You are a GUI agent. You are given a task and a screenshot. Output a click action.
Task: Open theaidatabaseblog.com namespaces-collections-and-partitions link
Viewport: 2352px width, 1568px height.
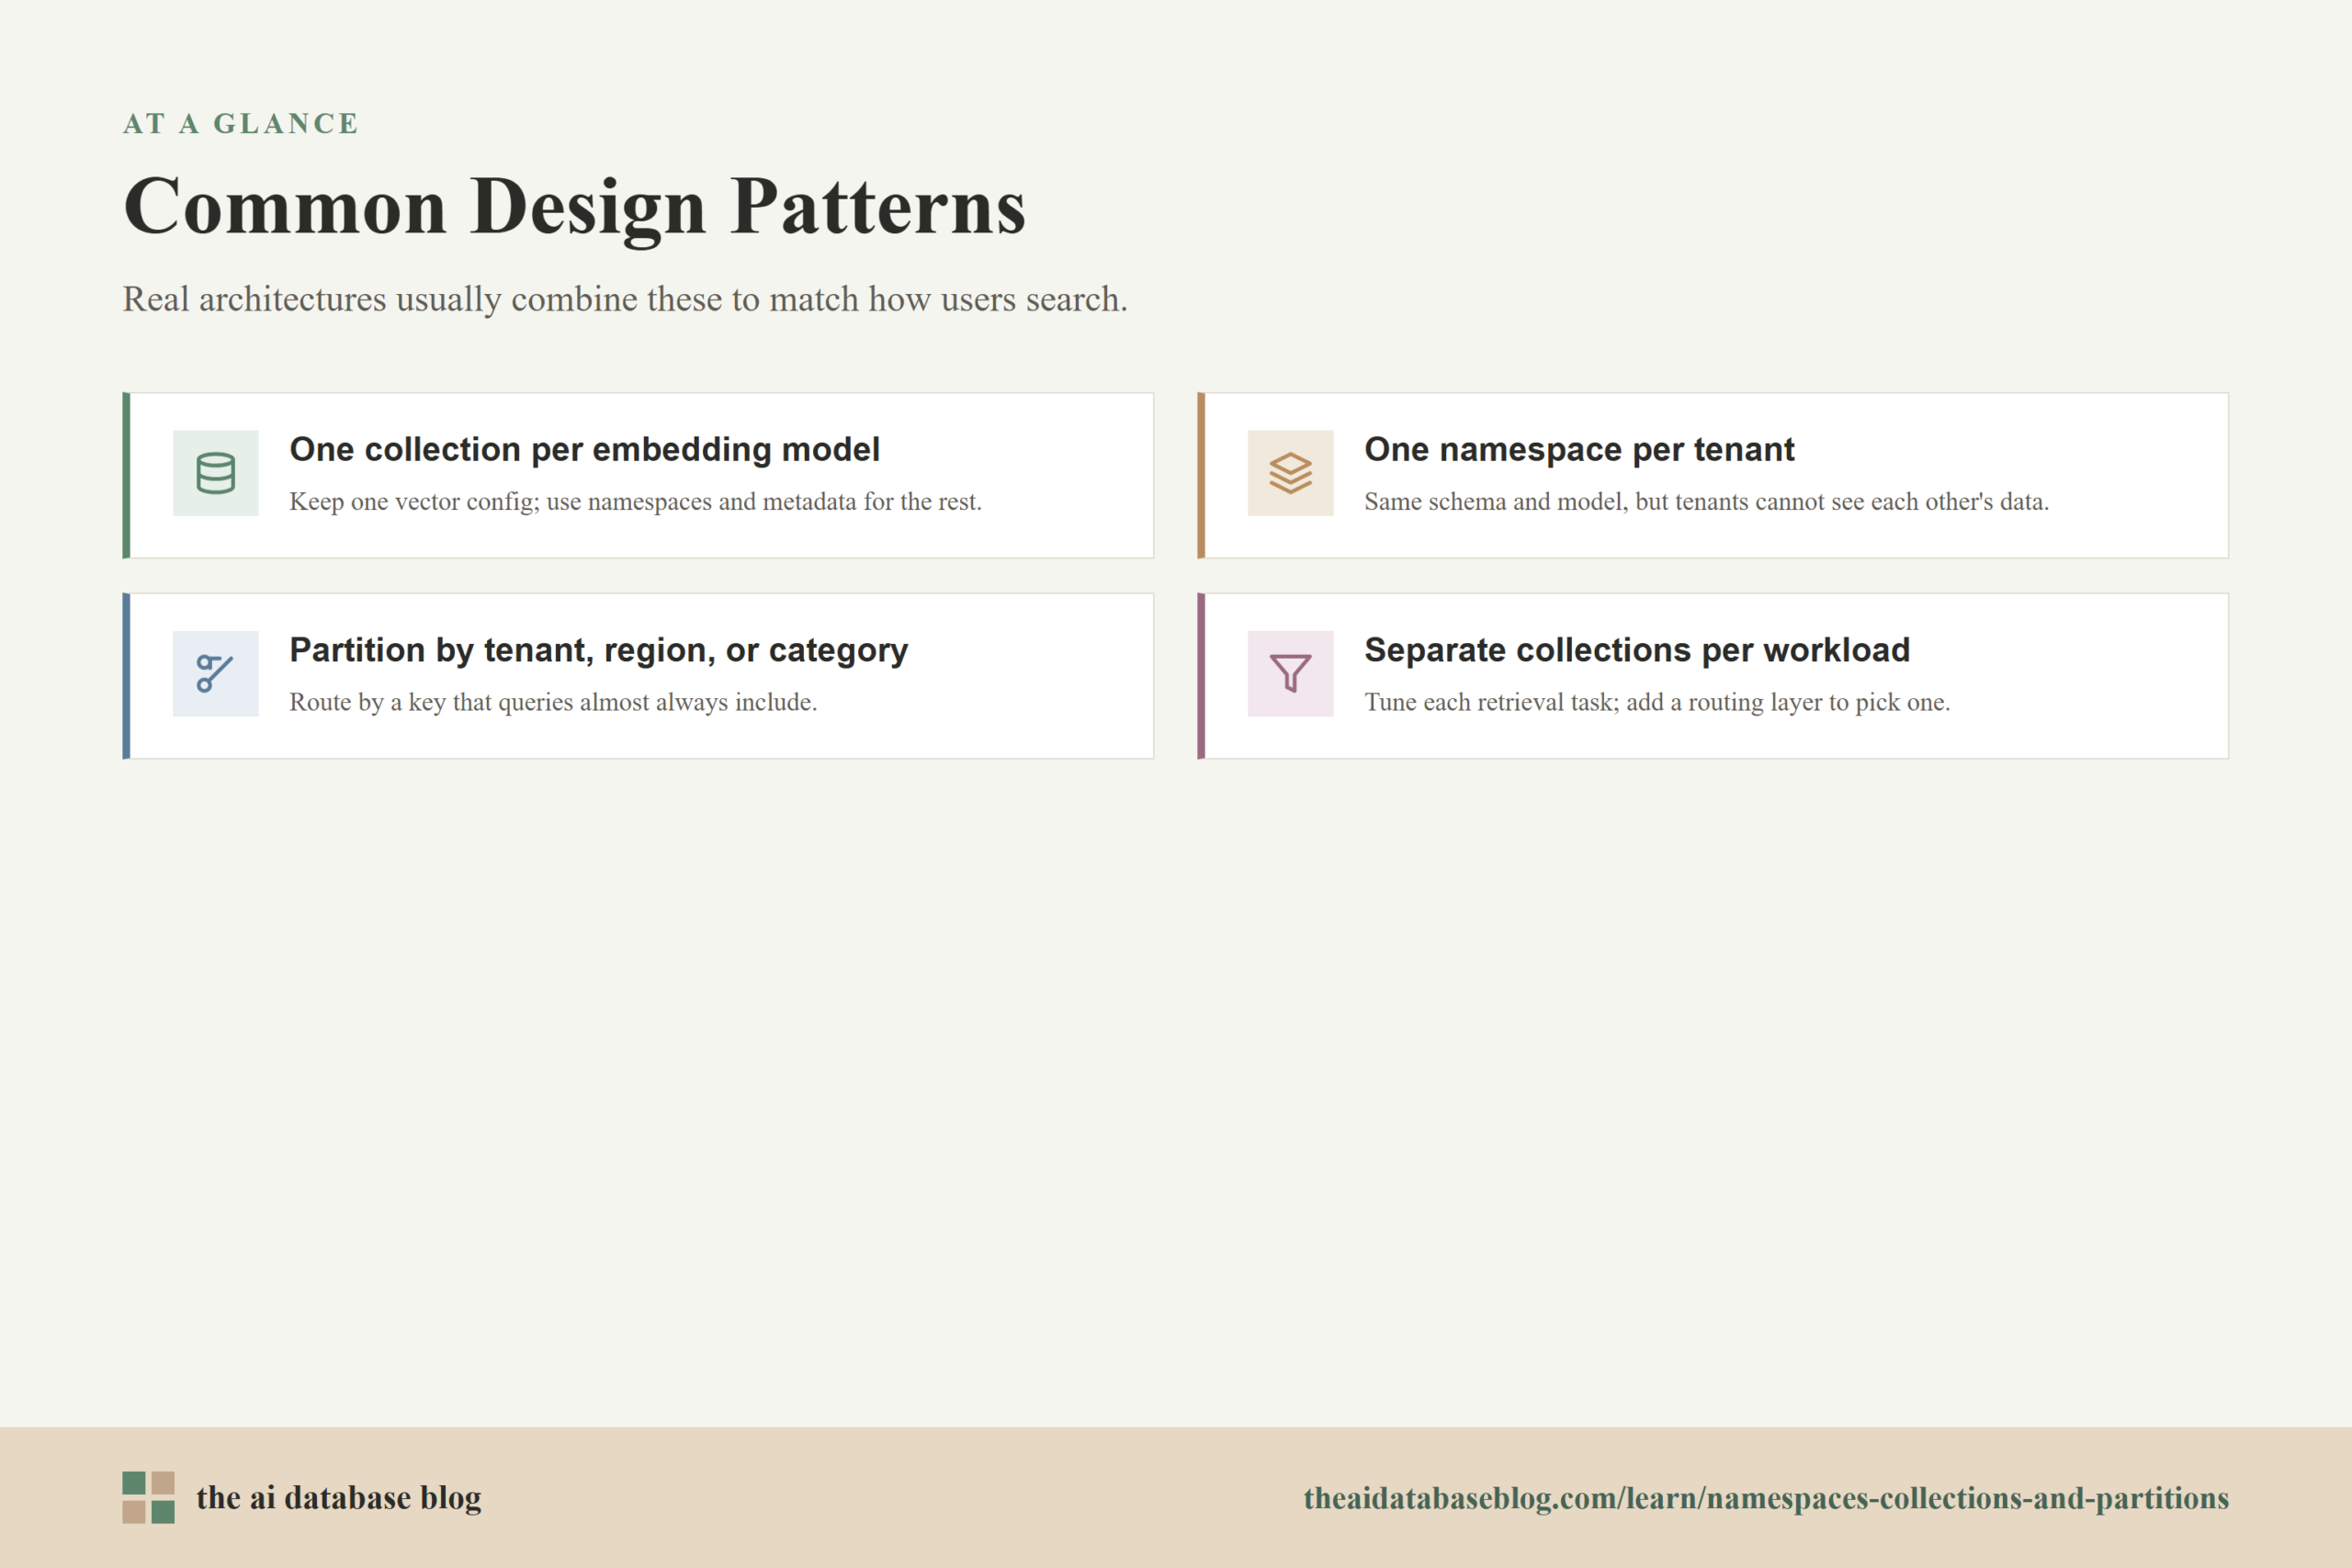point(1766,1497)
